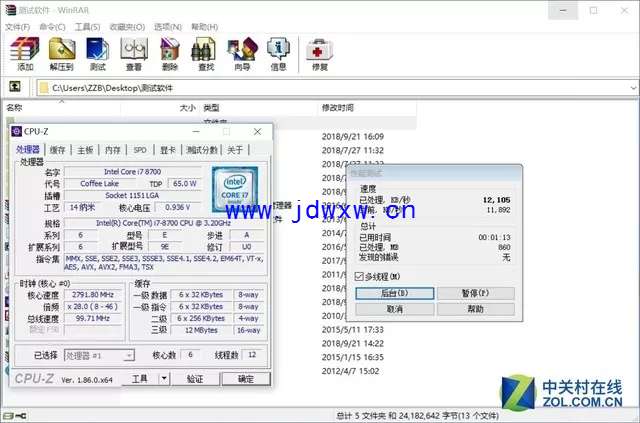Open the Tools (工具) menu in WinRAR
Image resolution: width=640 pixels, height=423 pixels.
click(x=87, y=27)
